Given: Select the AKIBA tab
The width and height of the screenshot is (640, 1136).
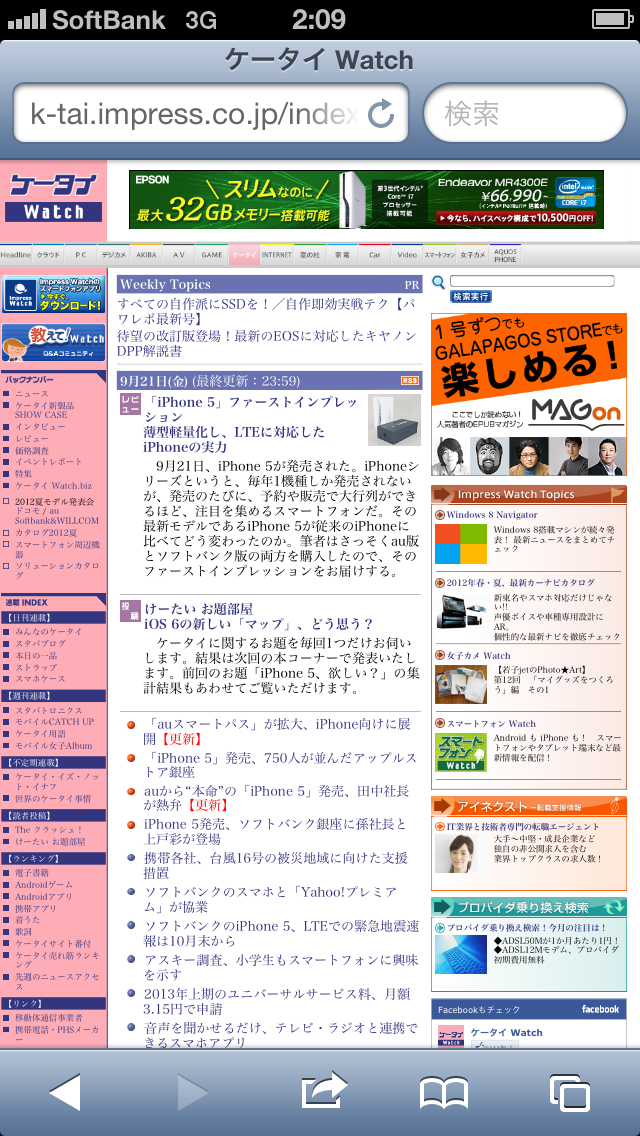Looking at the screenshot, I should (x=146, y=255).
